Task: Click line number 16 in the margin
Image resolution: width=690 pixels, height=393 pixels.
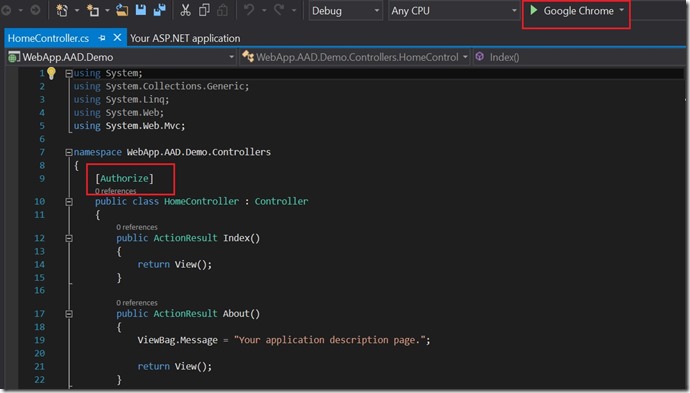Action: pyautogui.click(x=40, y=290)
